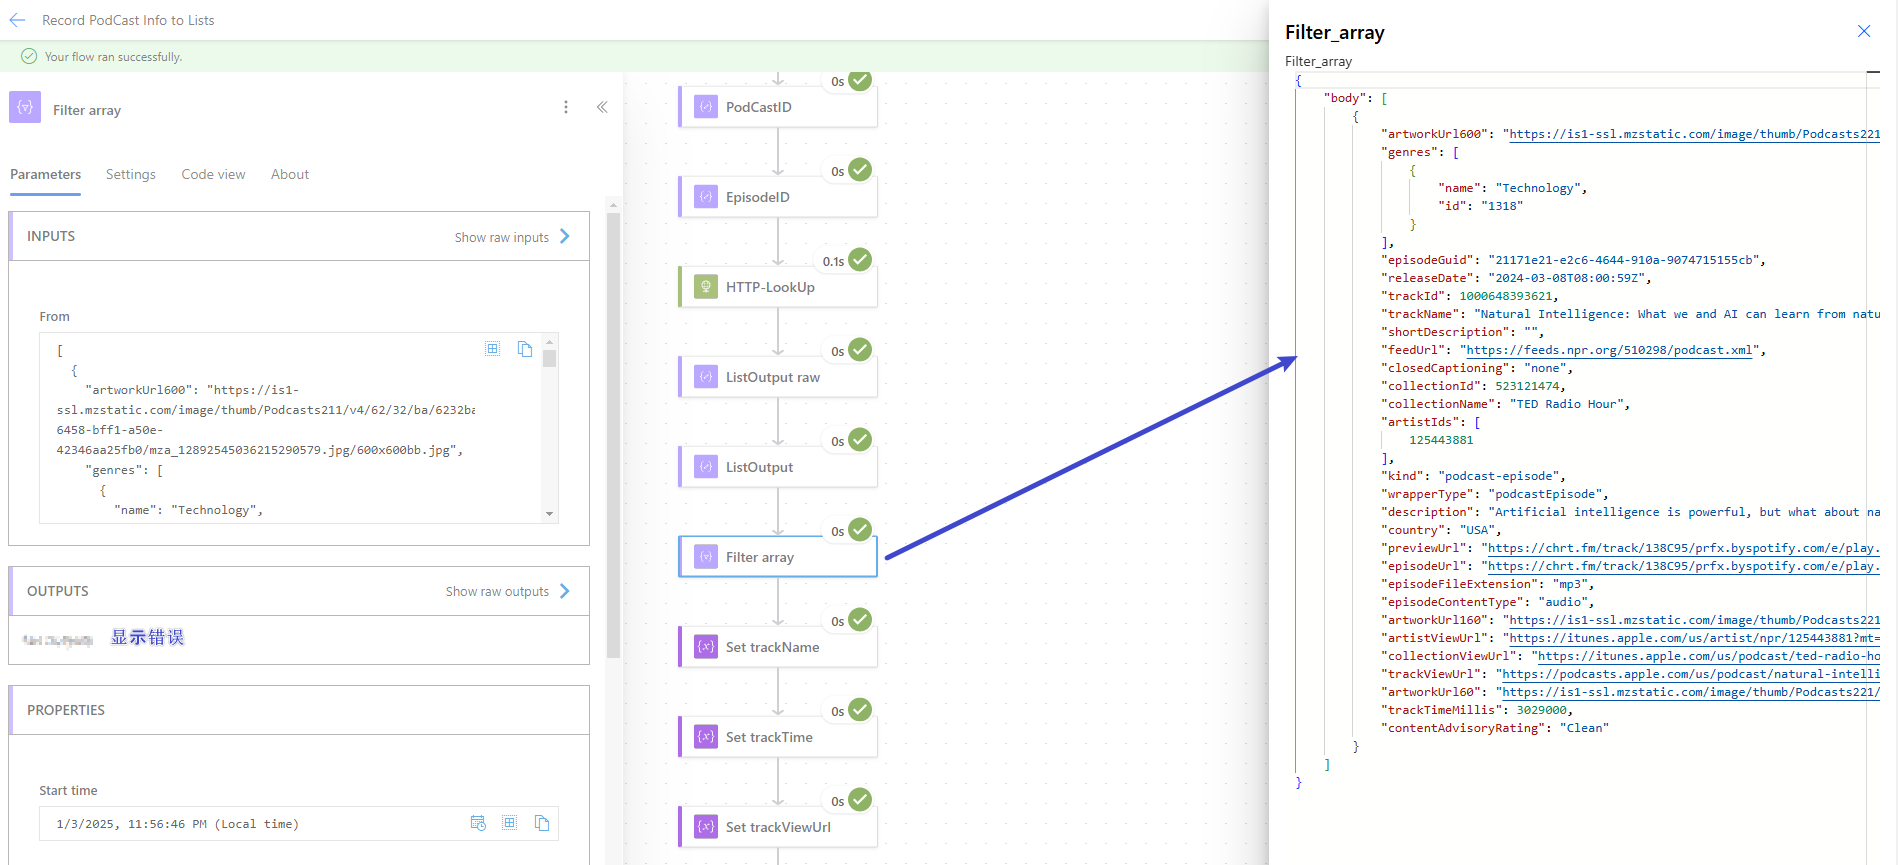Viewport: 1898px width, 865px height.
Task: Switch to the Settings tab
Action: click(x=131, y=174)
